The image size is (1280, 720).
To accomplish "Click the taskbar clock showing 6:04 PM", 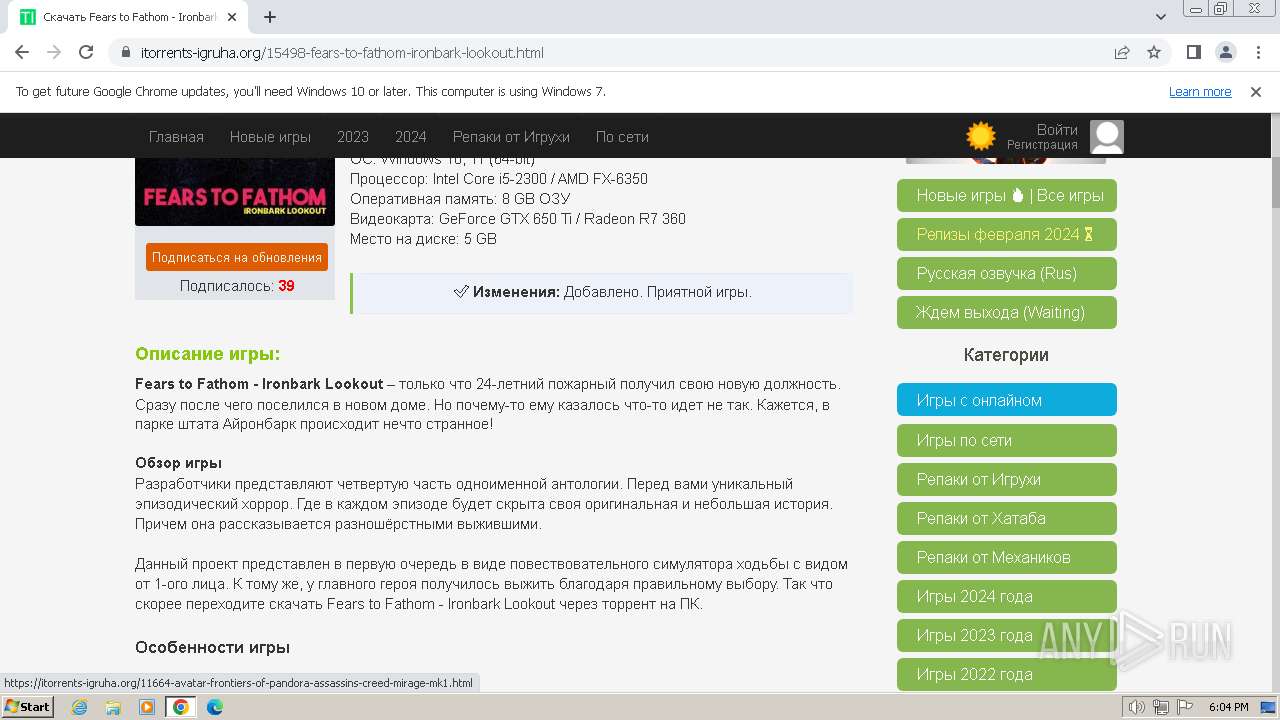I will point(1228,707).
